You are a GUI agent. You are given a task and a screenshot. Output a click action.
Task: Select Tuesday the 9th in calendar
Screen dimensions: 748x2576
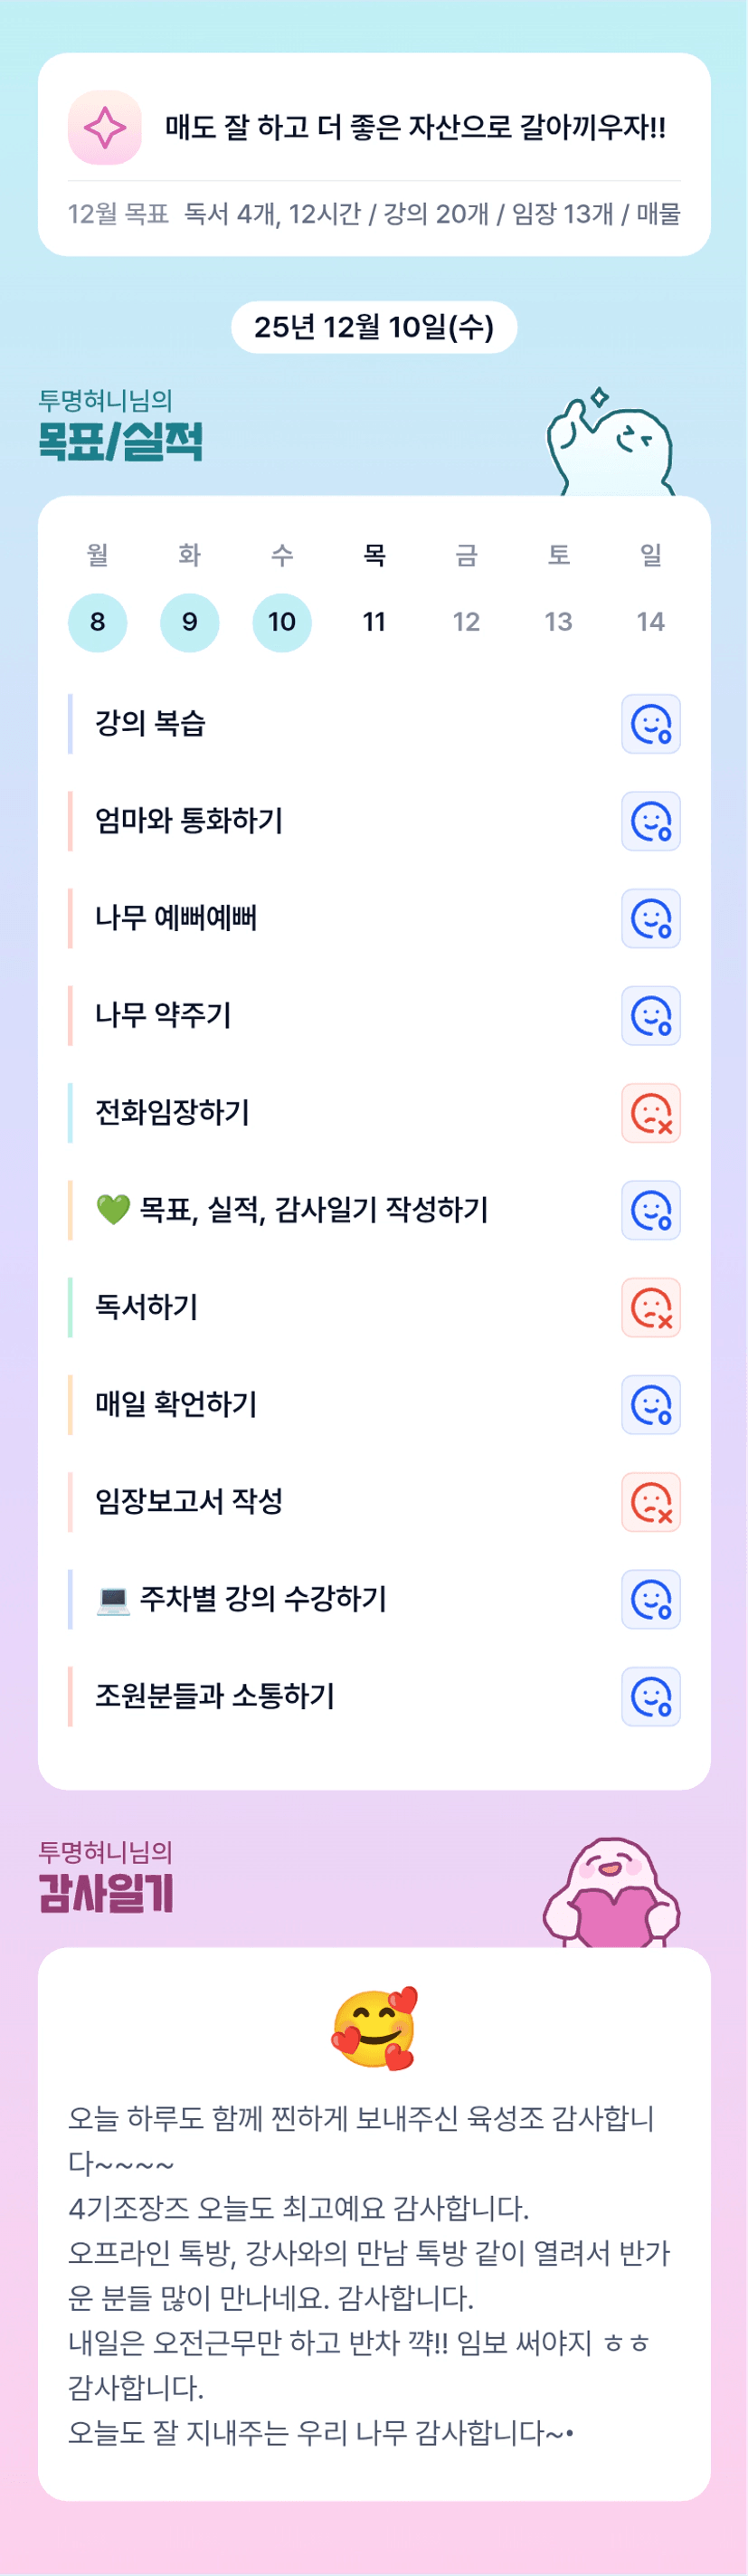click(x=189, y=622)
